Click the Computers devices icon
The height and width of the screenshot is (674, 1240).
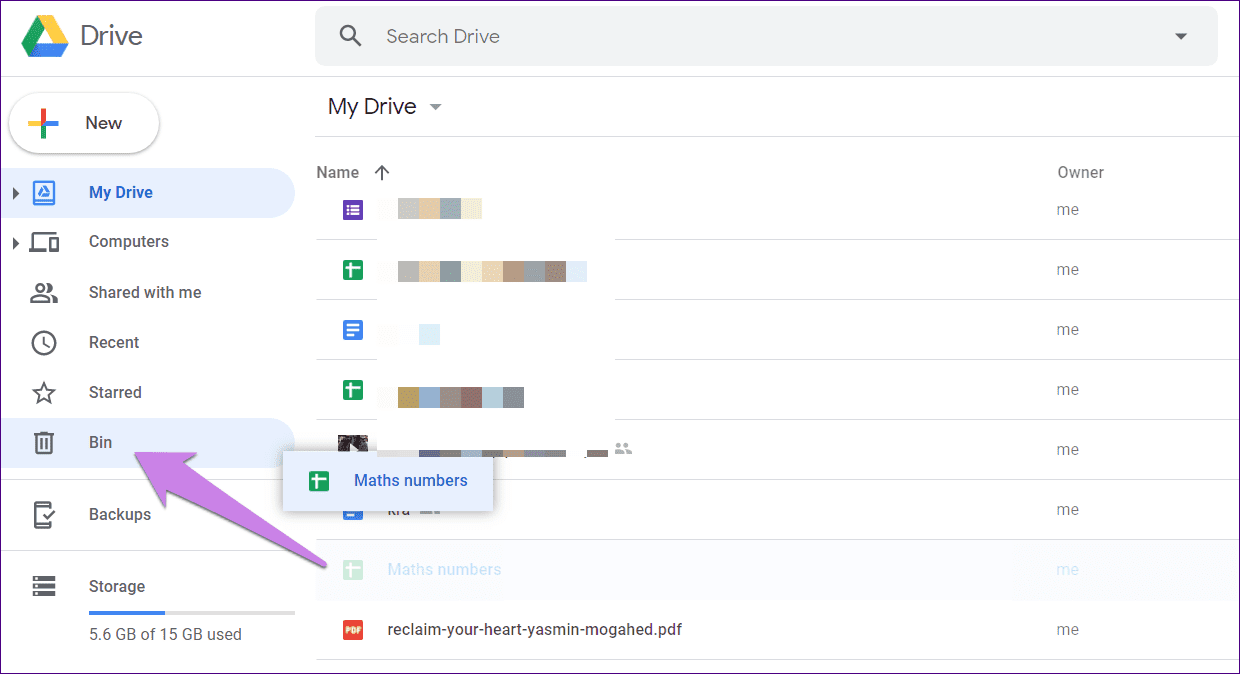(44, 242)
